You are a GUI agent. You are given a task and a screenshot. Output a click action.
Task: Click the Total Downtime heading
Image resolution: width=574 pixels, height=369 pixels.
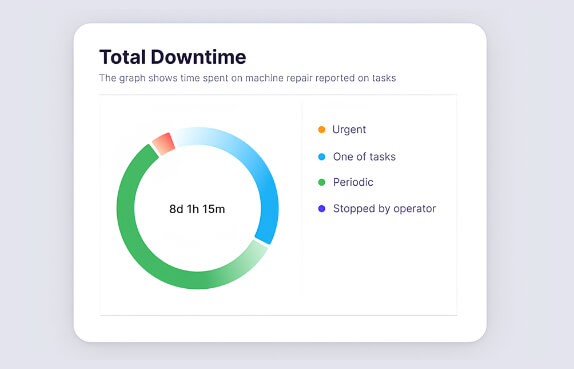(x=173, y=57)
